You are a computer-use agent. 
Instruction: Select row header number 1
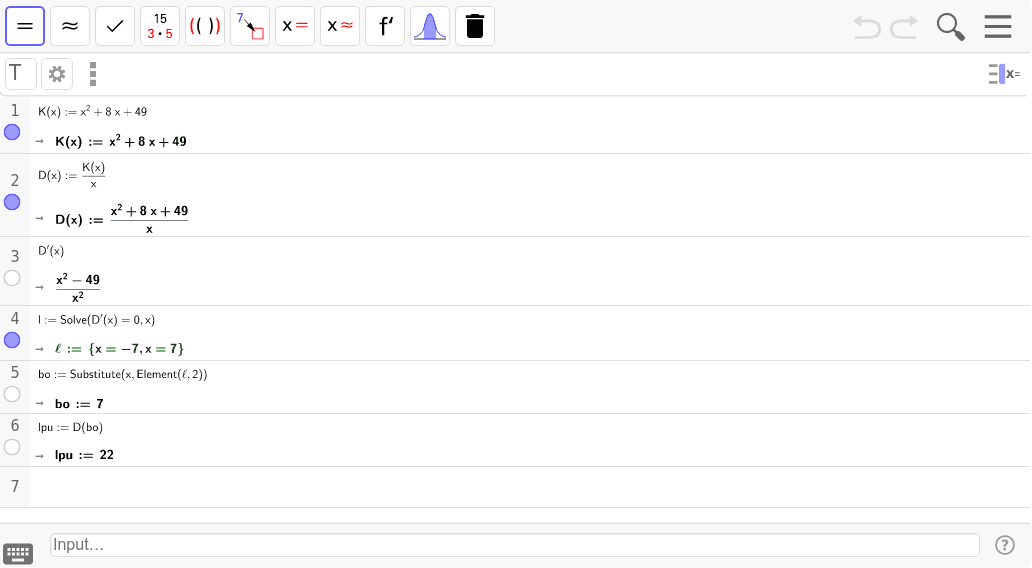[14, 111]
